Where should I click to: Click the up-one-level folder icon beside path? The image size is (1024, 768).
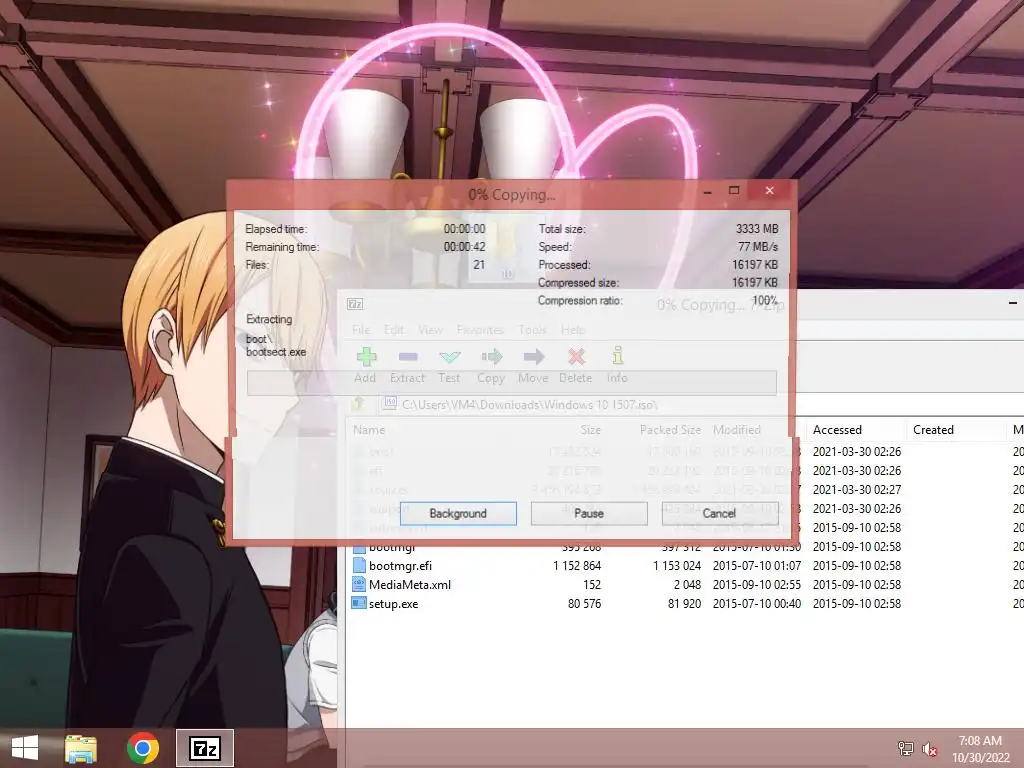click(358, 404)
